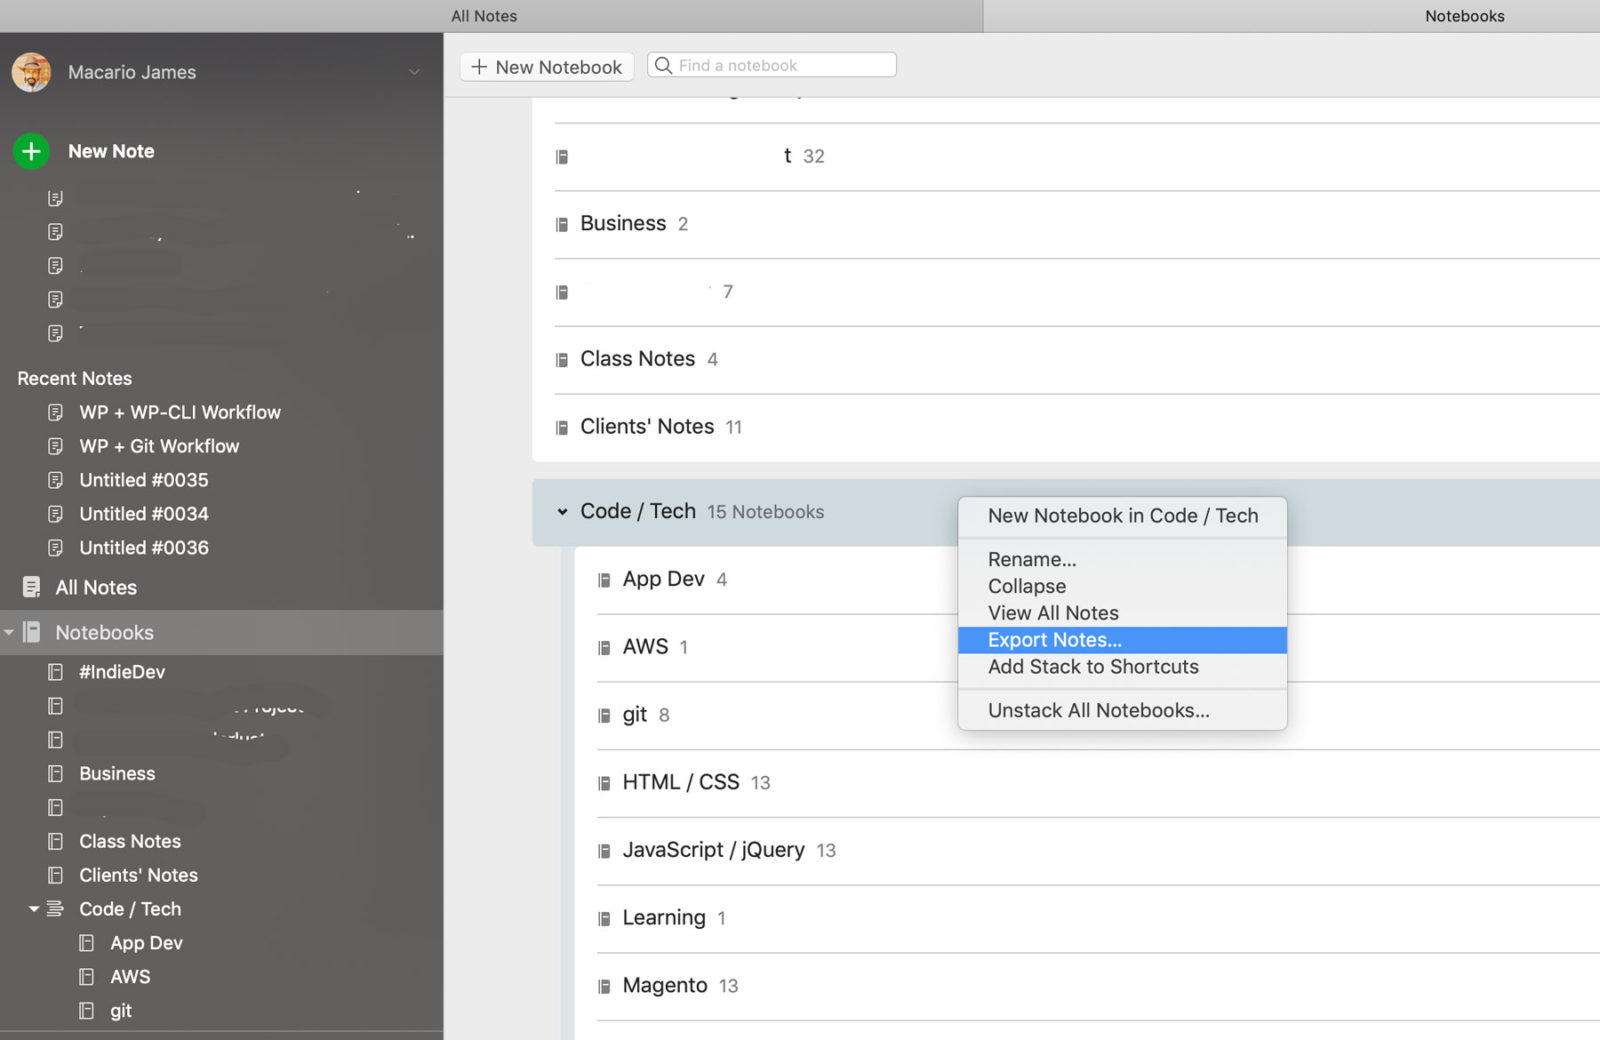Open App Dev notebook row
Image resolution: width=1600 pixels, height=1040 pixels.
point(1098,580)
